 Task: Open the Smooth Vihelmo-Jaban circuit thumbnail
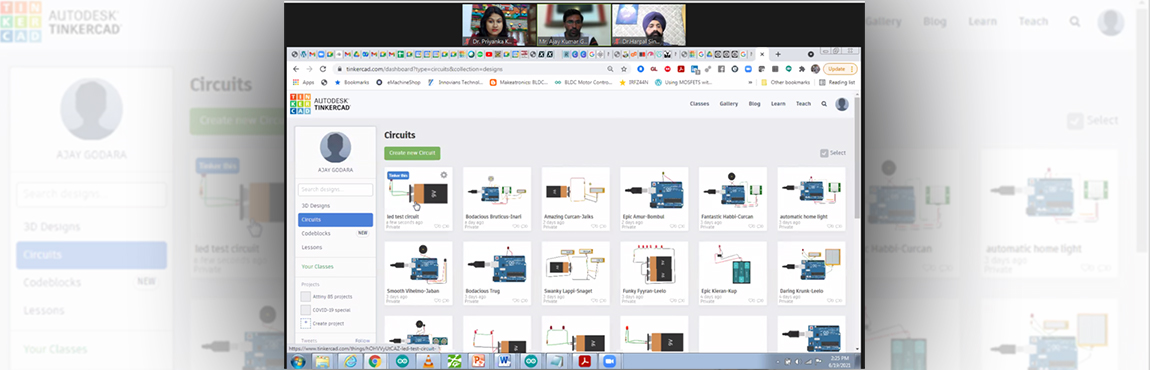418,264
